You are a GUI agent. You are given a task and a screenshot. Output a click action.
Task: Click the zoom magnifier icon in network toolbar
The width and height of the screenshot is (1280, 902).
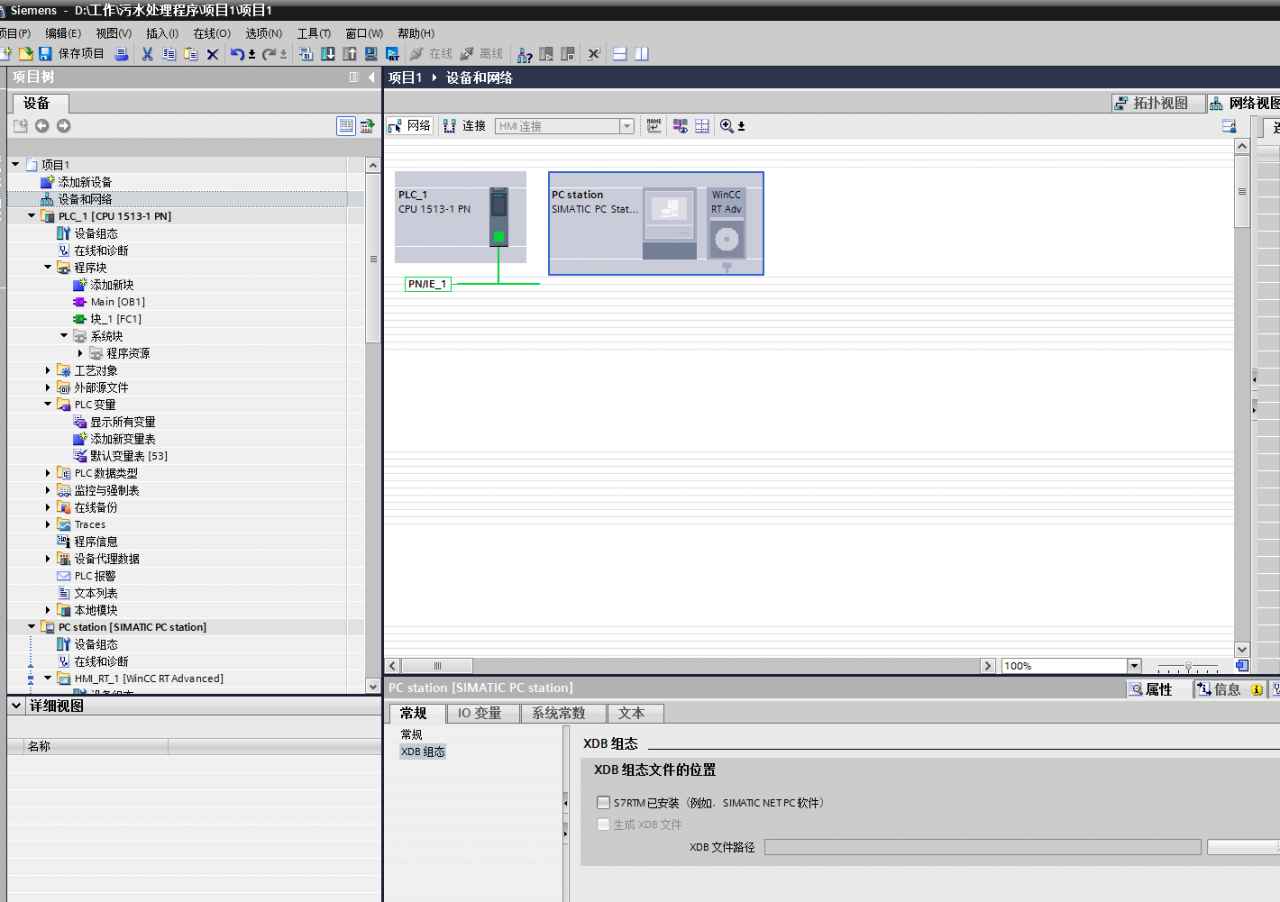(x=727, y=126)
